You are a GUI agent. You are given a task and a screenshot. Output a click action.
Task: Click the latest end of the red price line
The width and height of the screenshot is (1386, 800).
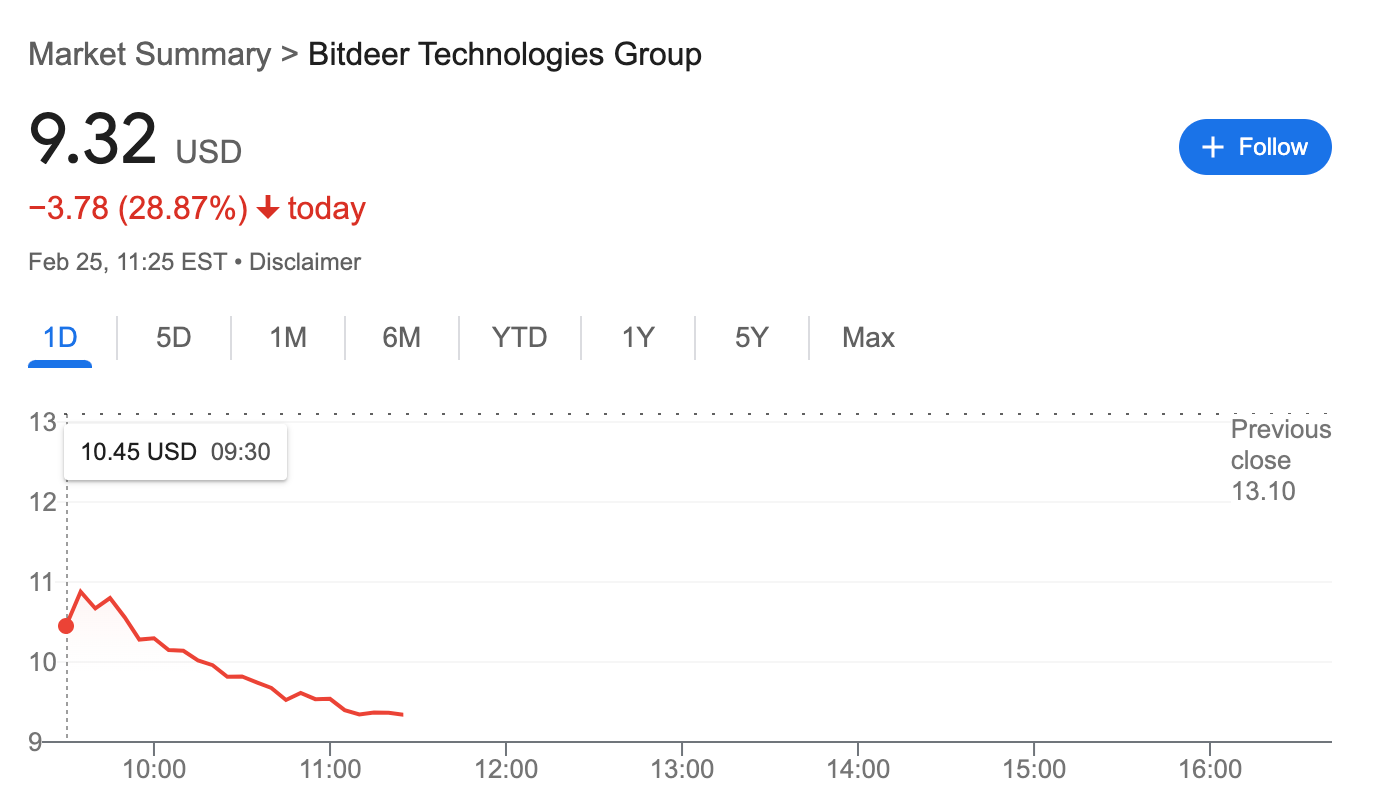401,714
